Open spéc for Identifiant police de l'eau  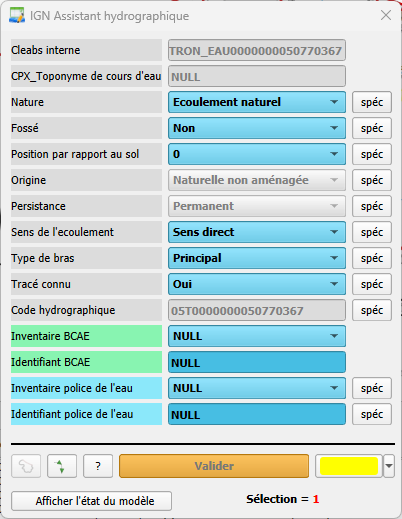[372, 414]
